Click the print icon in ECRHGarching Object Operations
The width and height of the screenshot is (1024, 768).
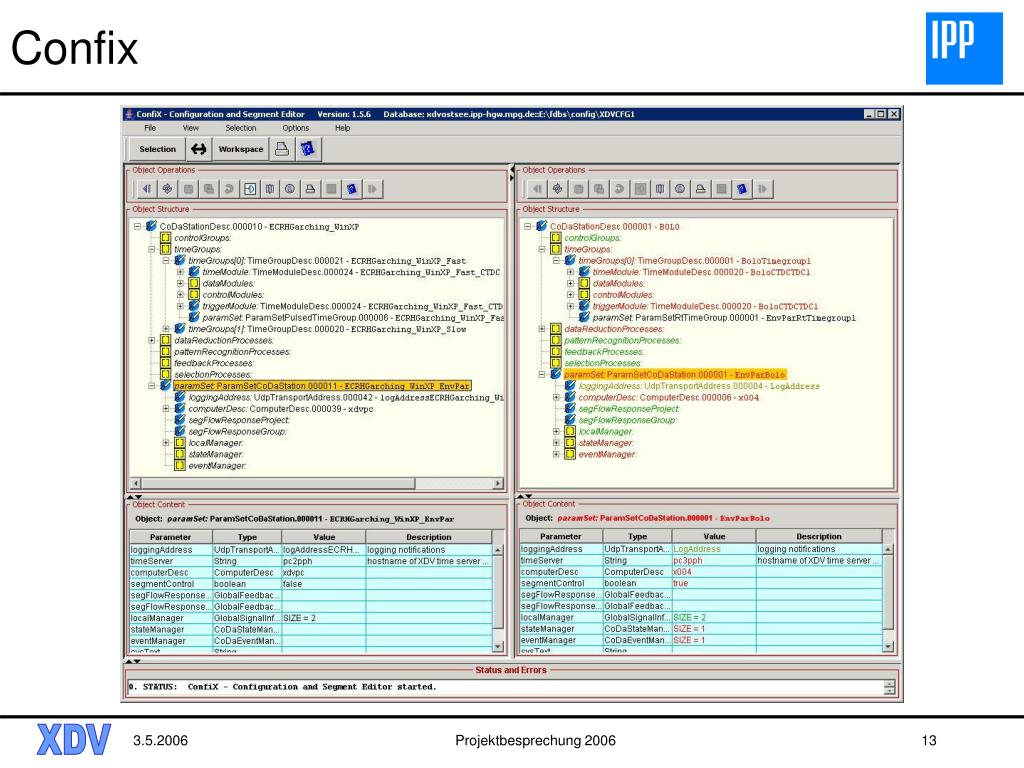tap(311, 189)
